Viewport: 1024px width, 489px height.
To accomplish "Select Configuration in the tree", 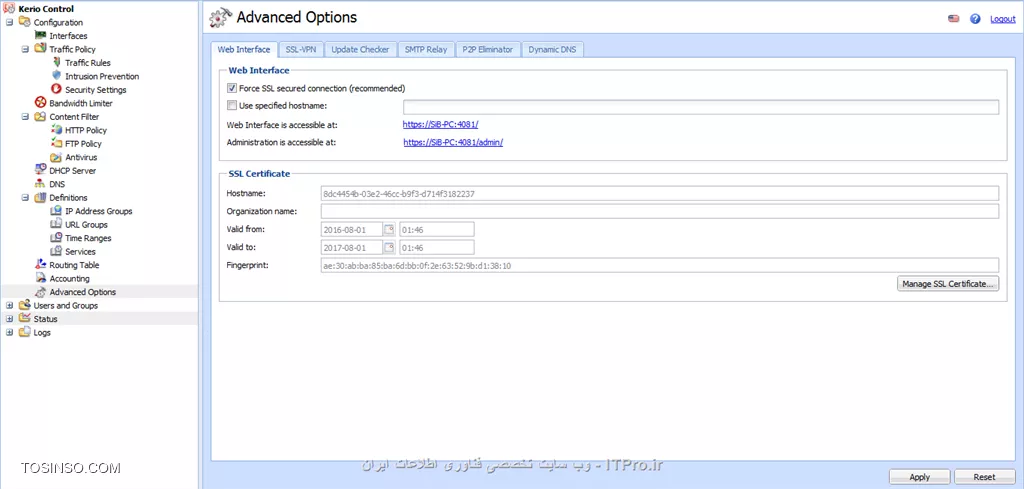I will [58, 22].
